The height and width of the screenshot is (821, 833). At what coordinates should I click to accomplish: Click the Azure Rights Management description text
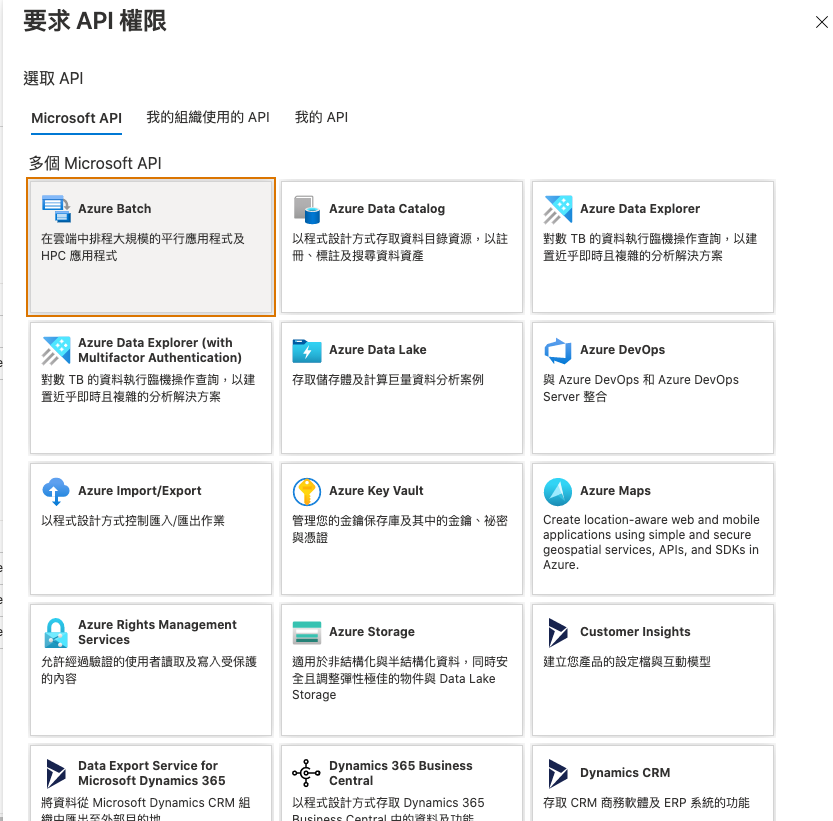pyautogui.click(x=149, y=670)
